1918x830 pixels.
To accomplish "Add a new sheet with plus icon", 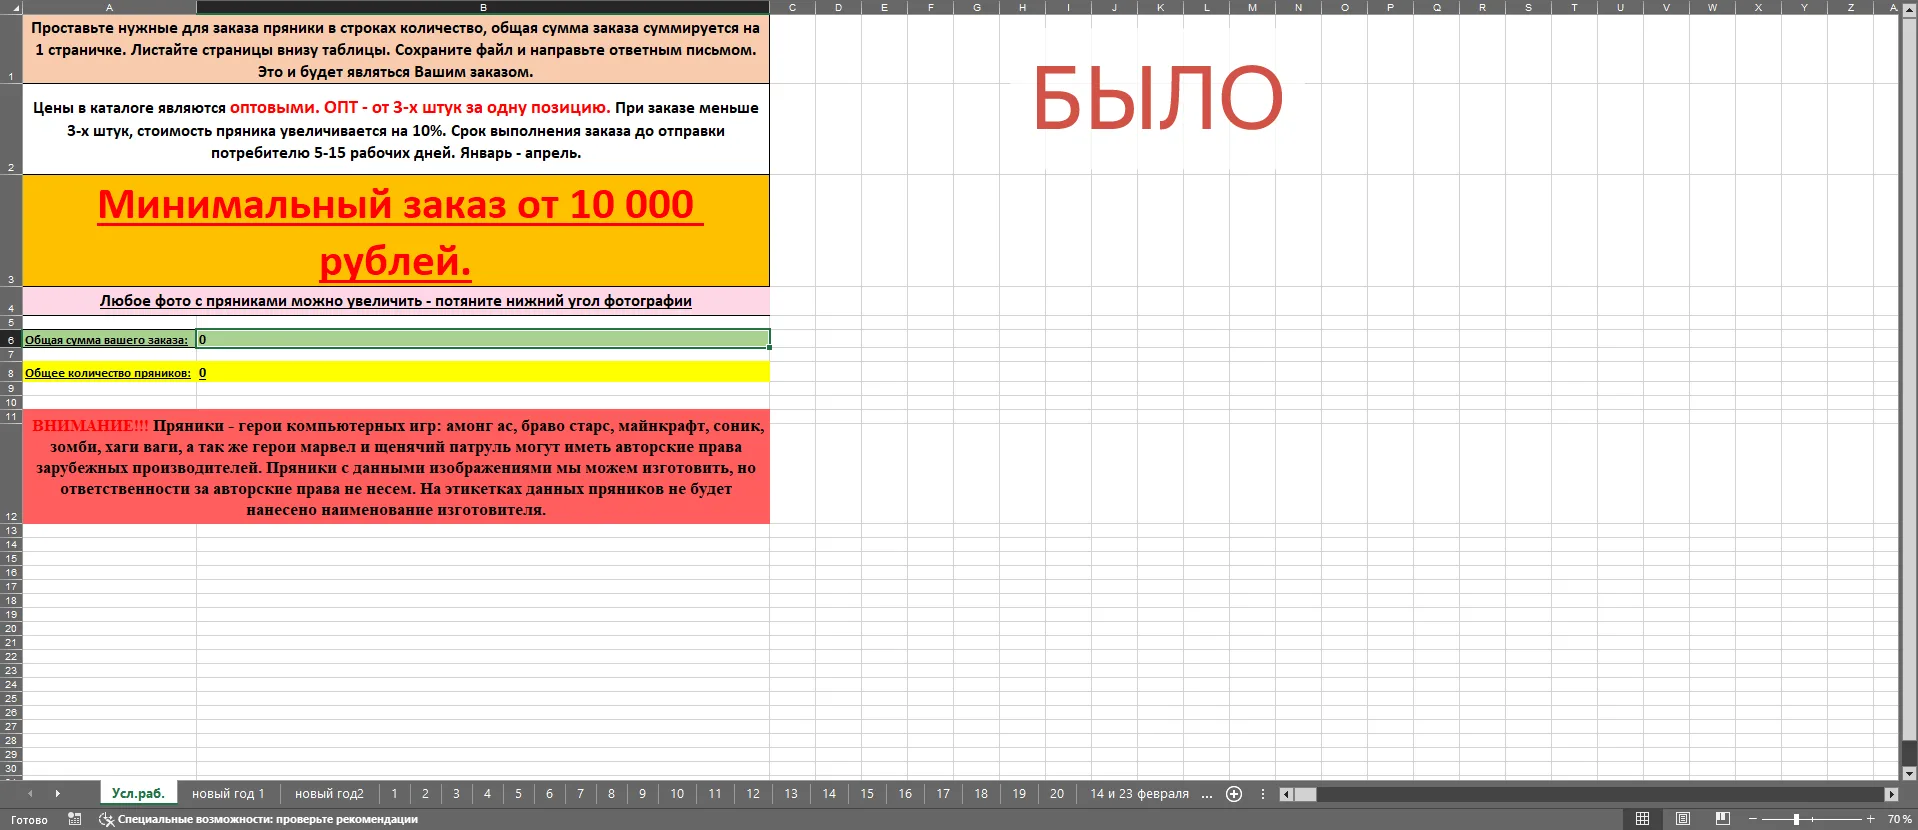I will click(1234, 794).
